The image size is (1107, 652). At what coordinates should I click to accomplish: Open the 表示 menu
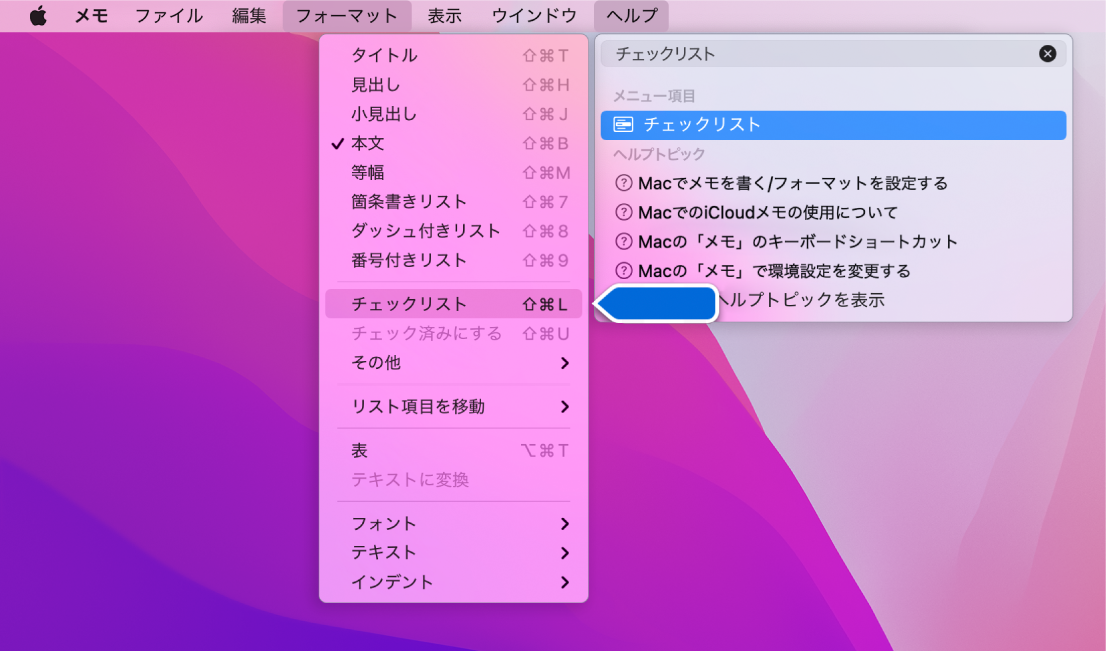click(444, 15)
